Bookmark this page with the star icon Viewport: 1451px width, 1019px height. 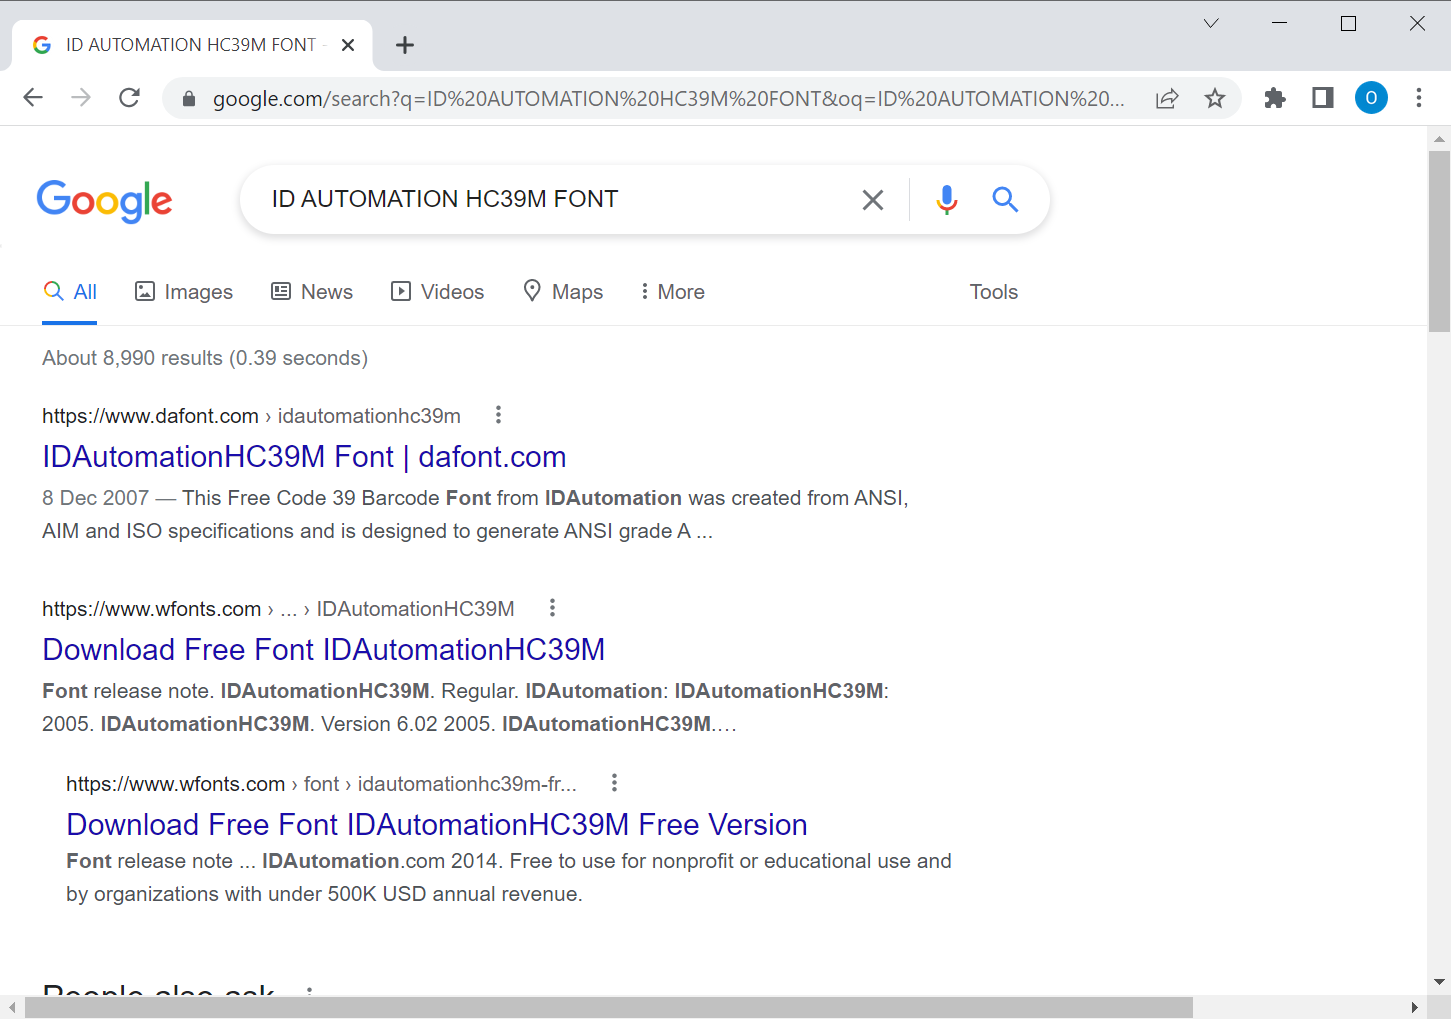click(1215, 98)
